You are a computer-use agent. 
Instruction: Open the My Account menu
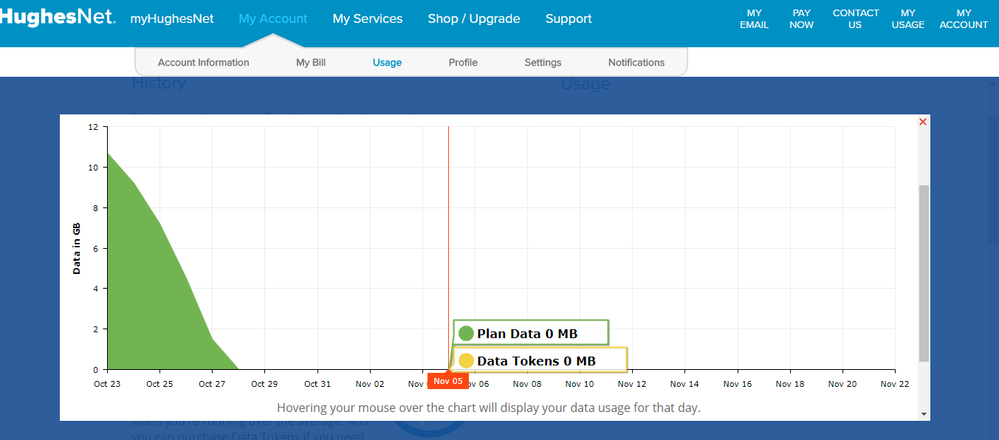[273, 19]
